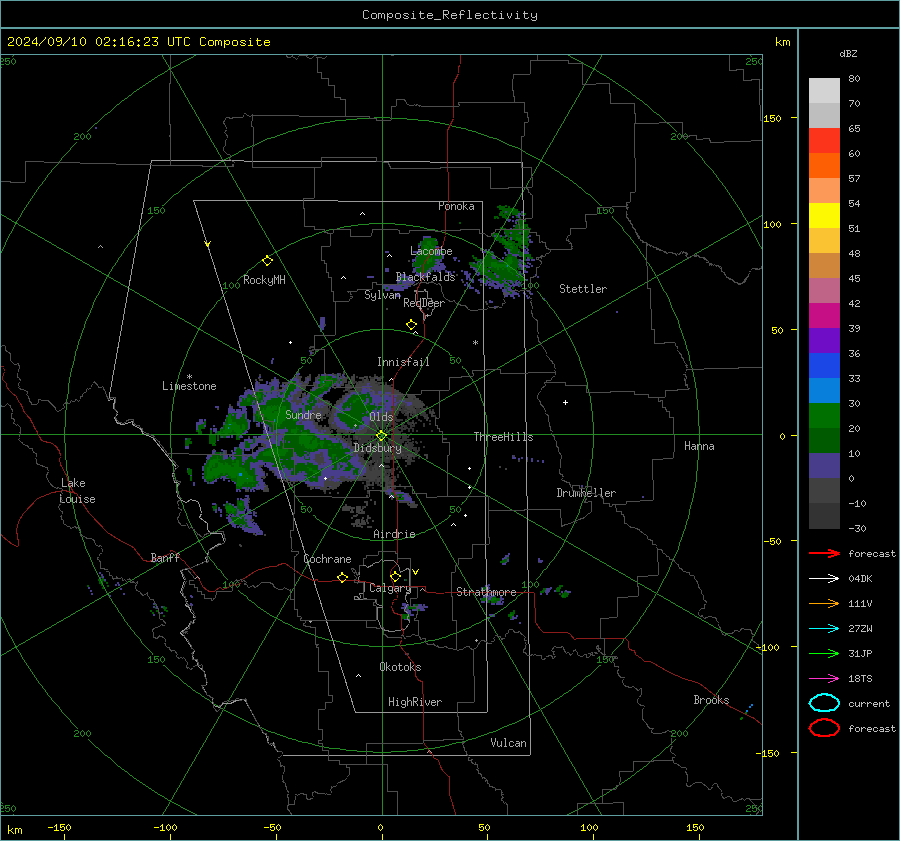
Task: Click the cyan 27ZW arrow icon
Action: (824, 629)
